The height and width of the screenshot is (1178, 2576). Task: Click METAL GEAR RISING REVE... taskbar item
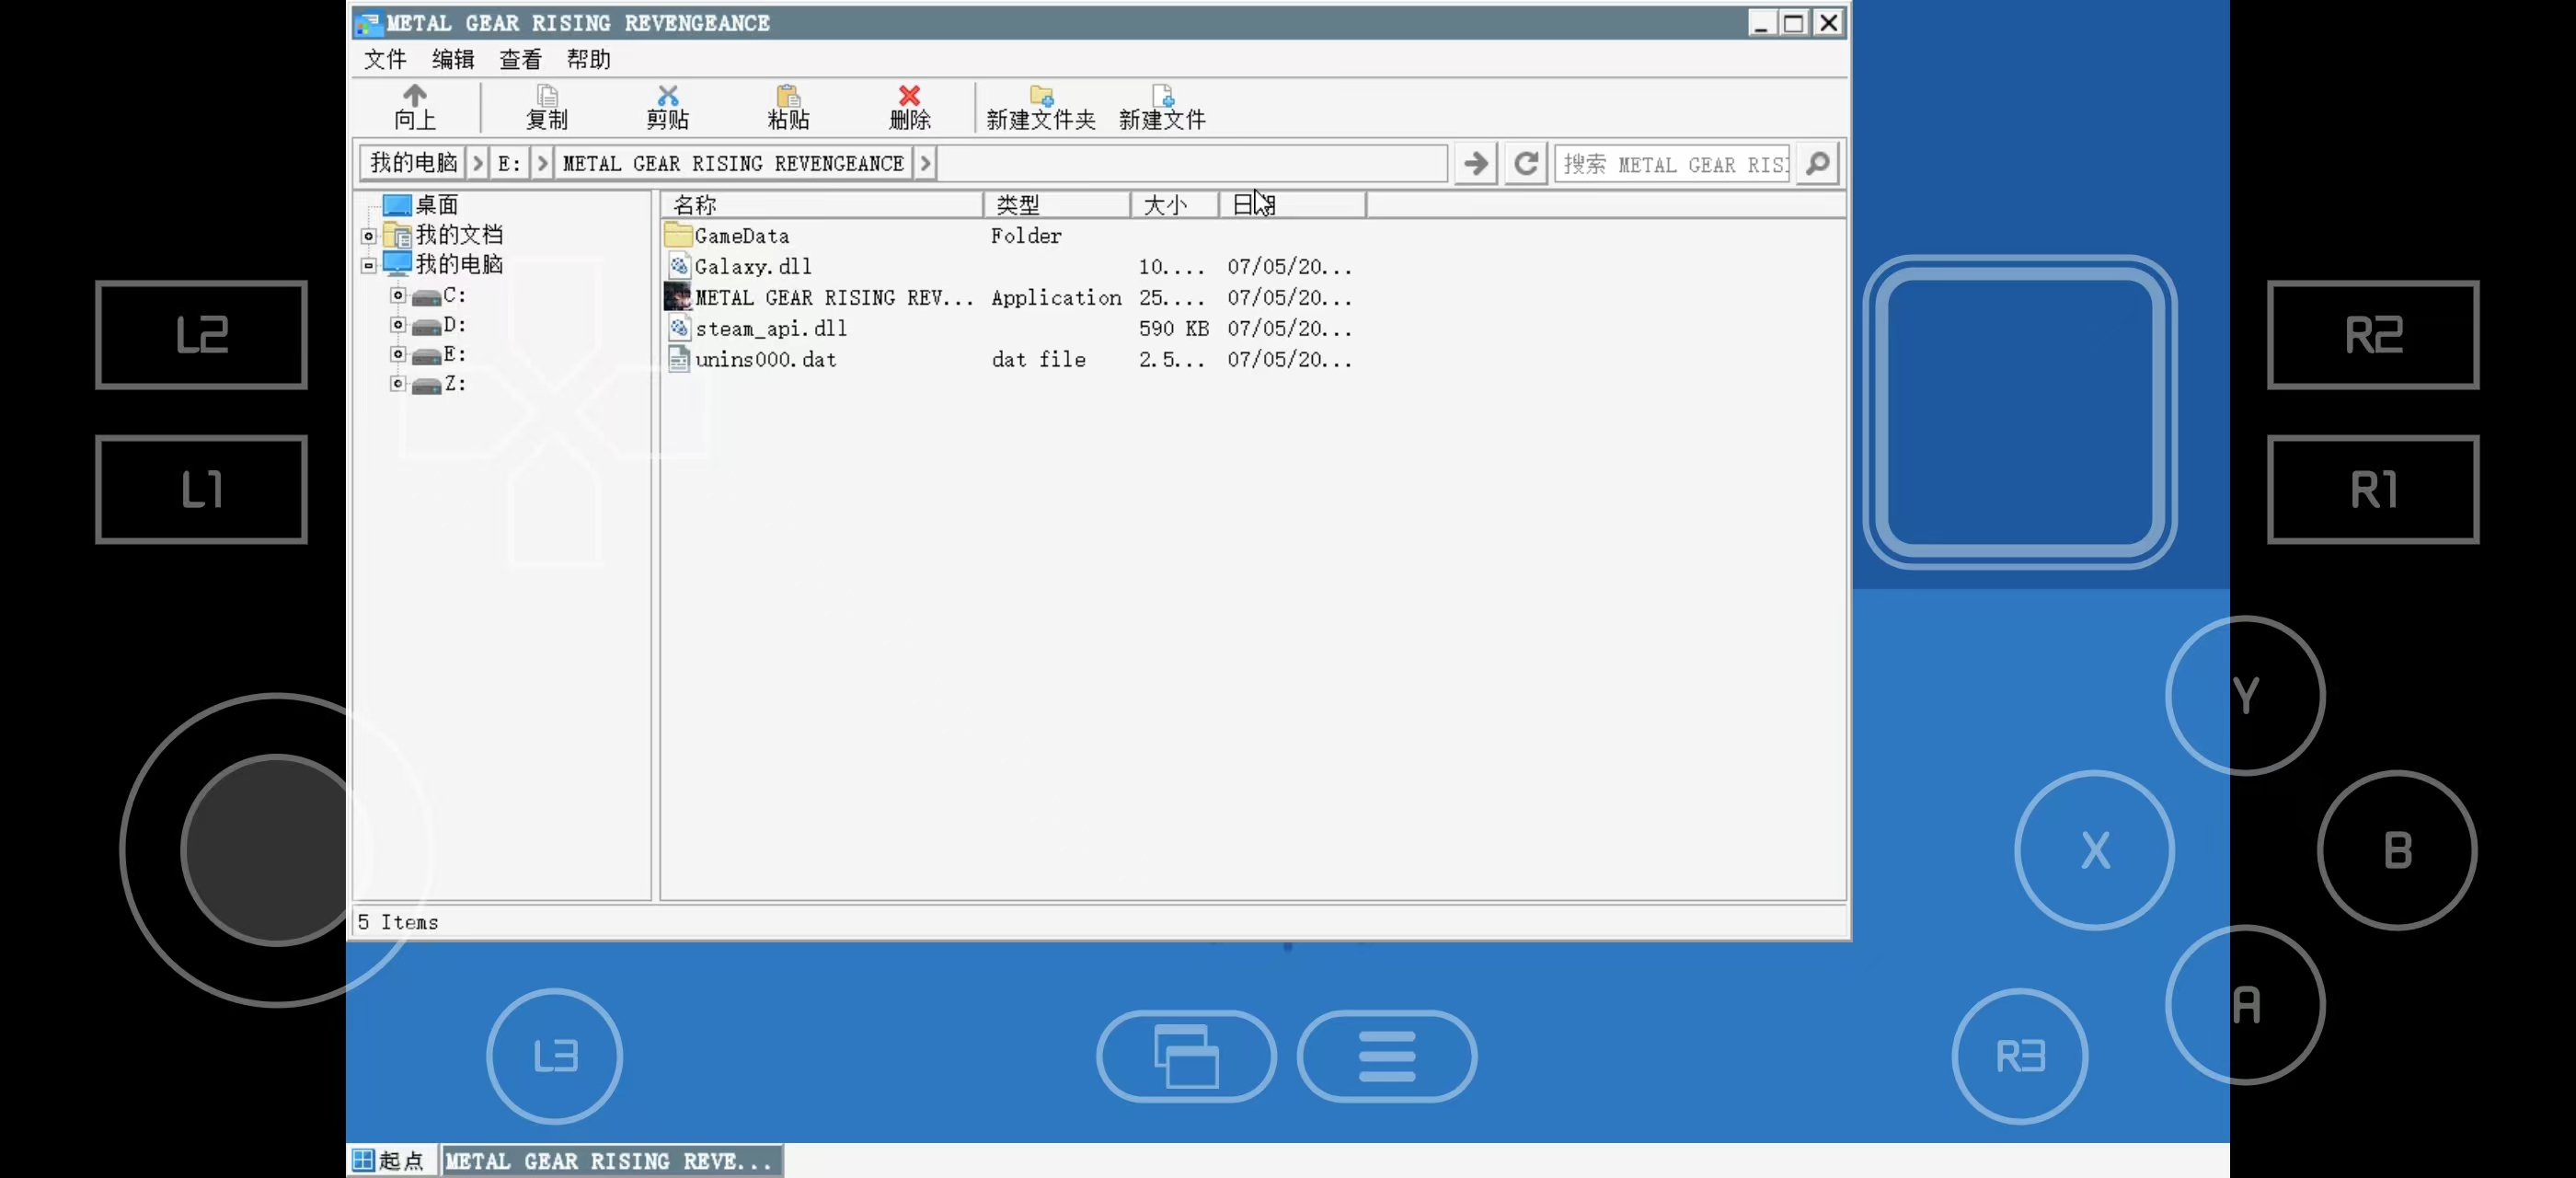point(611,1161)
